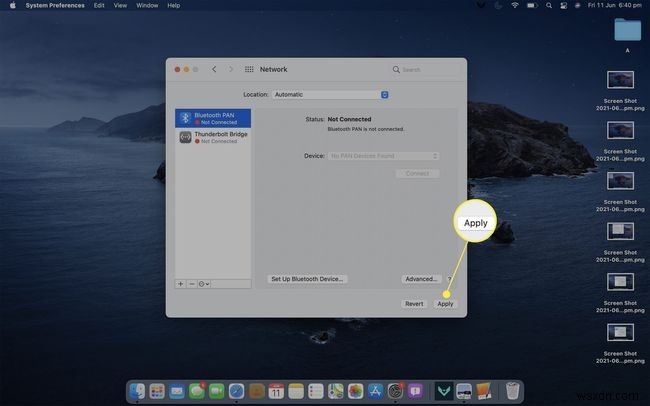The image size is (650, 406).
Task: Click the Network help question mark
Action: click(449, 280)
